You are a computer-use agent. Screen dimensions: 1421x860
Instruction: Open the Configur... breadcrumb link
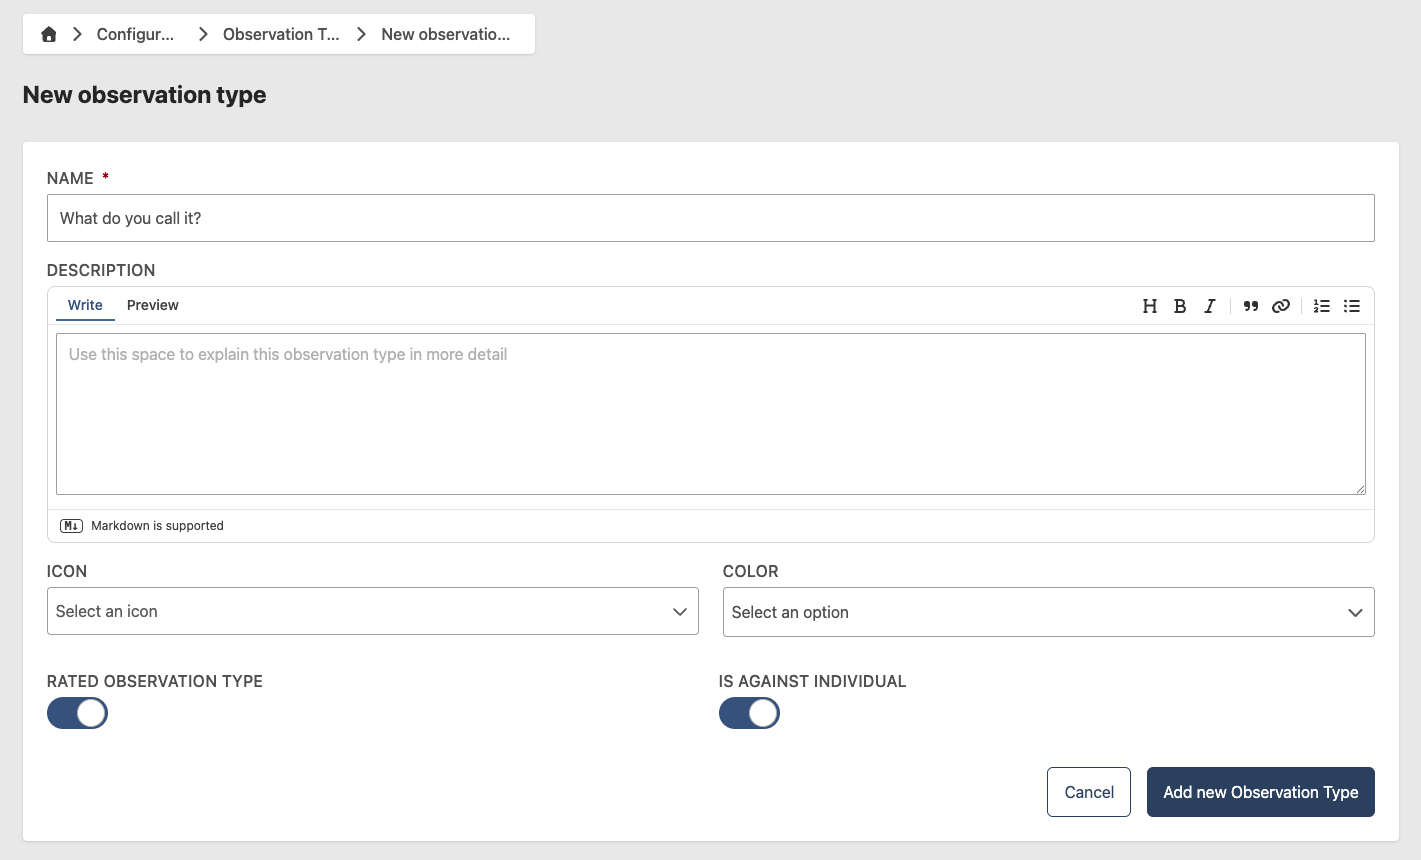coord(135,34)
